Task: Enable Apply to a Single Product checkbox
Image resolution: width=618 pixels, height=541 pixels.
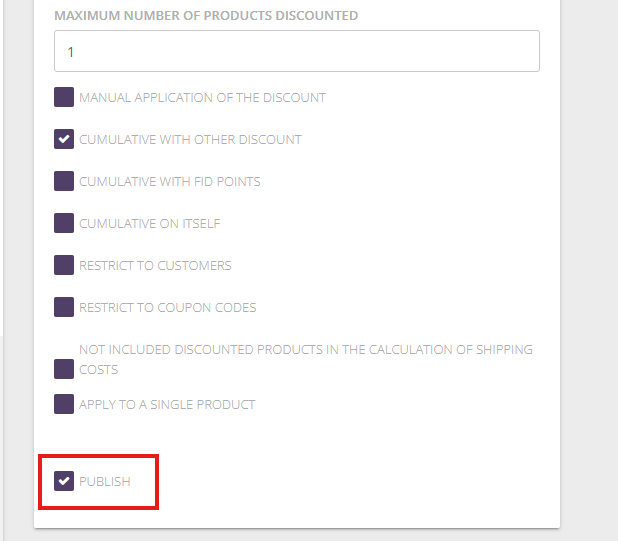Action: (64, 404)
